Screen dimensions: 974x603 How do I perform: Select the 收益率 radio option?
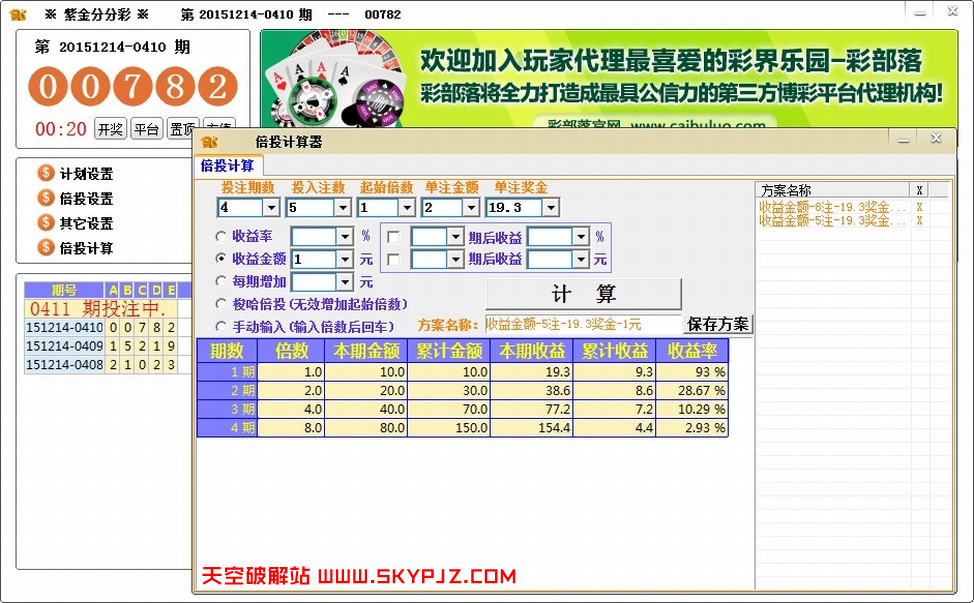pos(220,236)
